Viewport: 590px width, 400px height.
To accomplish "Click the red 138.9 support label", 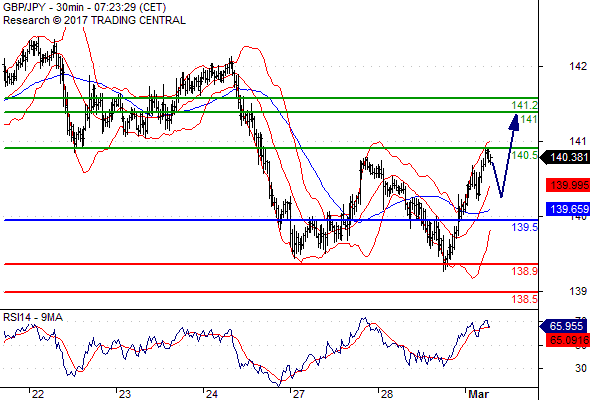I will tap(525, 271).
